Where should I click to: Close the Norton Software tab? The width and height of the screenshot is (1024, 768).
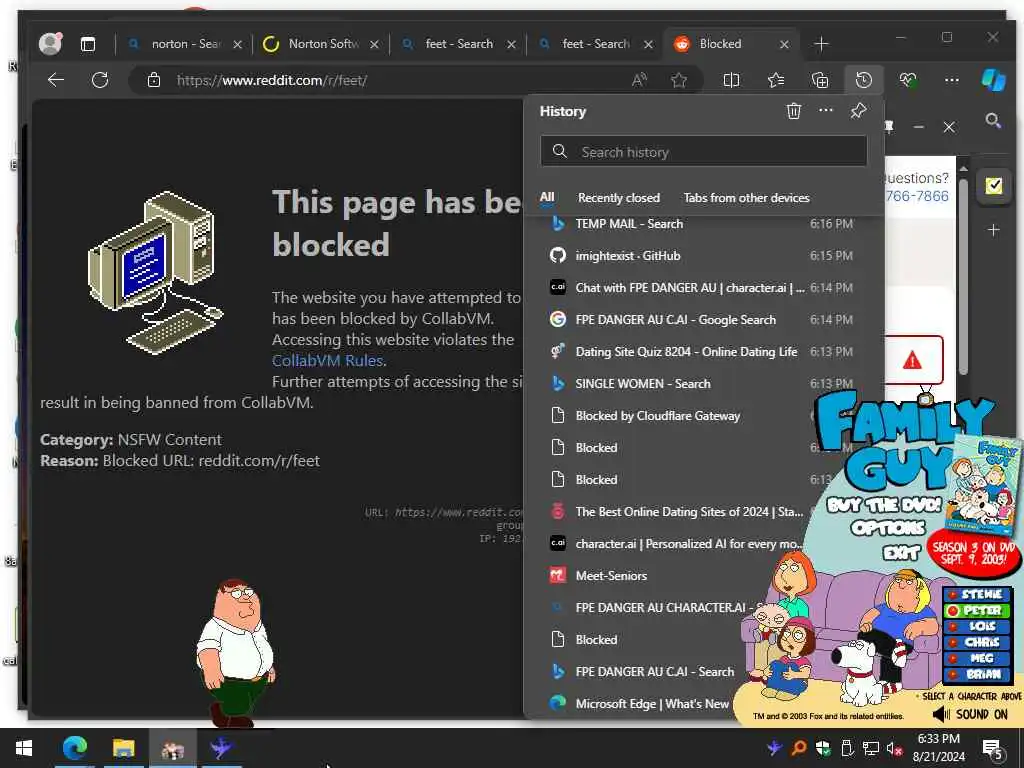374,44
